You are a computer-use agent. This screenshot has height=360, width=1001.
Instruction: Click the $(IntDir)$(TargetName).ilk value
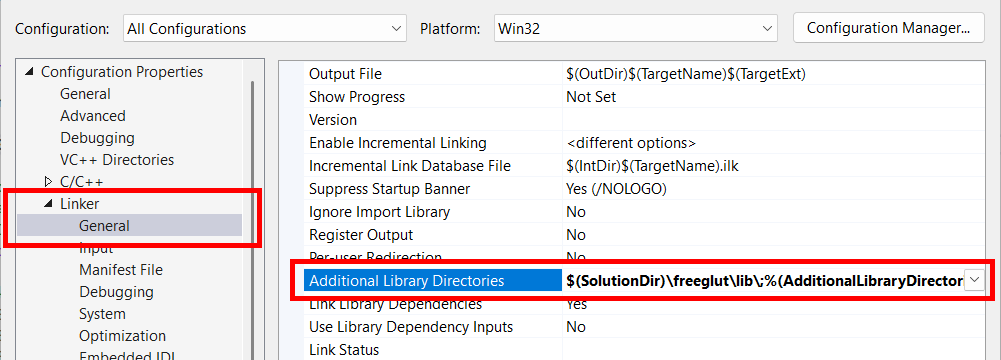652,166
